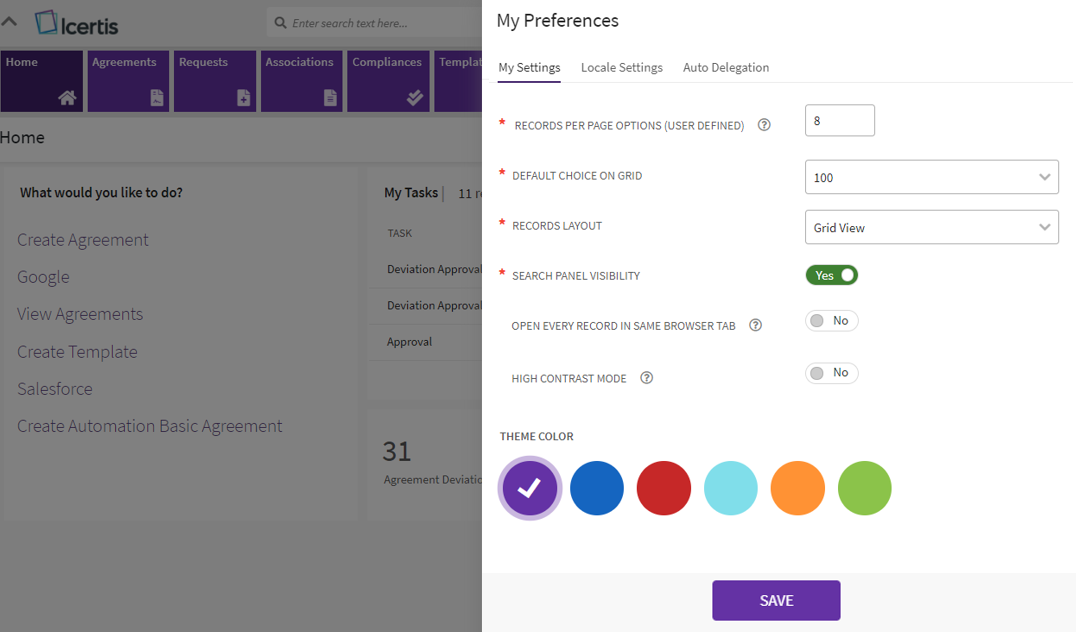The height and width of the screenshot is (632, 1076).
Task: Click the Records Per Page input field
Action: (x=839, y=121)
